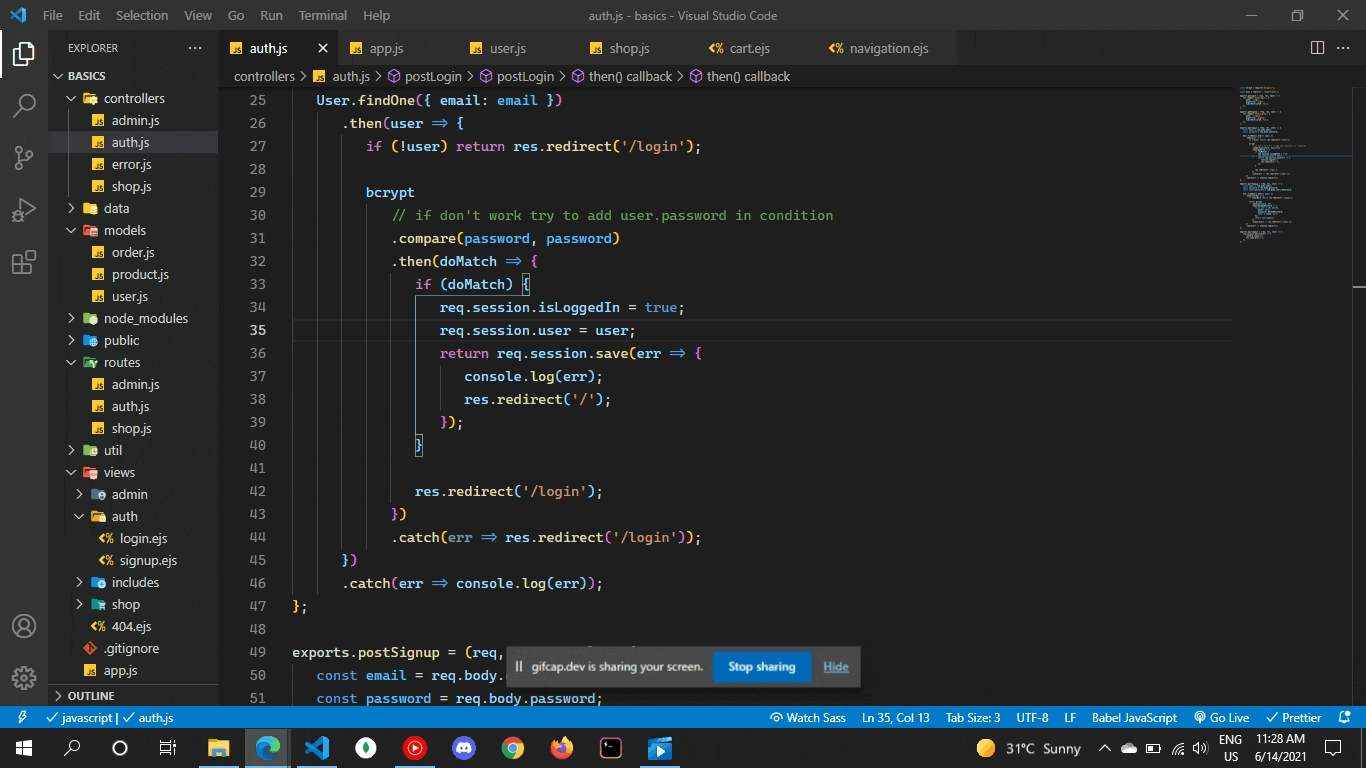Click Stop sharing in the gifcap banner
1366x768 pixels.
click(762, 667)
